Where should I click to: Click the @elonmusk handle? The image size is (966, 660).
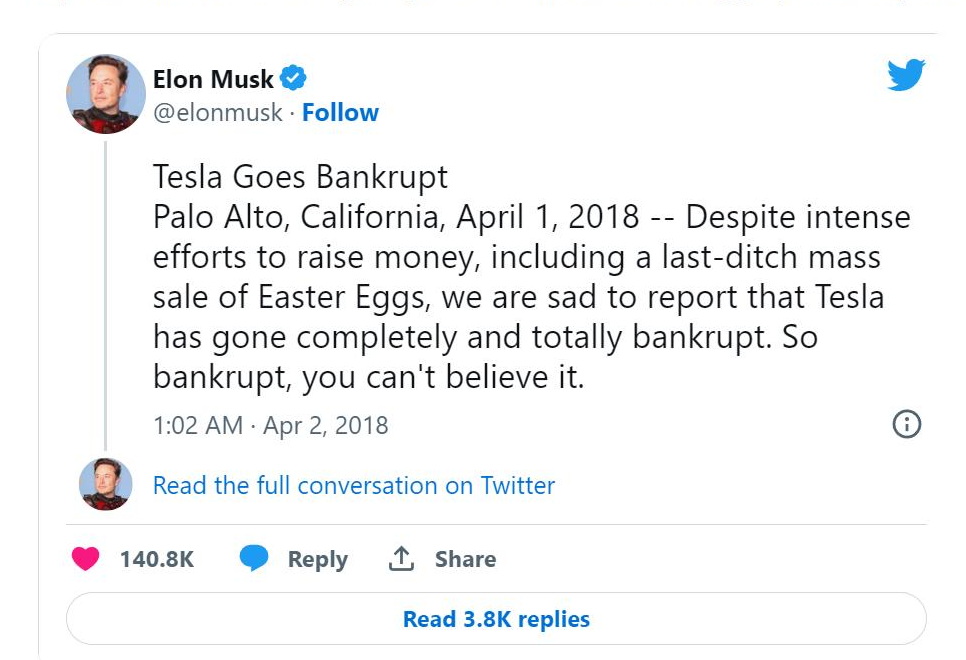(x=217, y=113)
